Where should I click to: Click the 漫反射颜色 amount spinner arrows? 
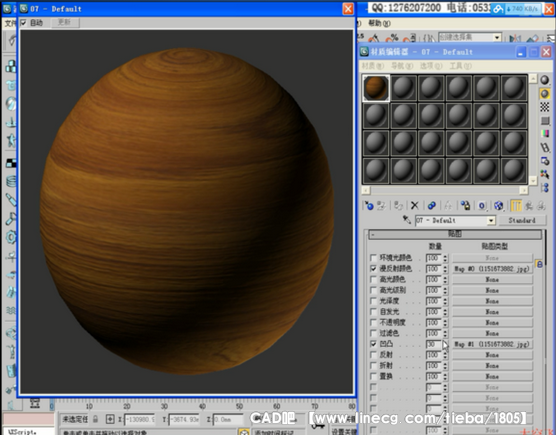tap(445, 269)
